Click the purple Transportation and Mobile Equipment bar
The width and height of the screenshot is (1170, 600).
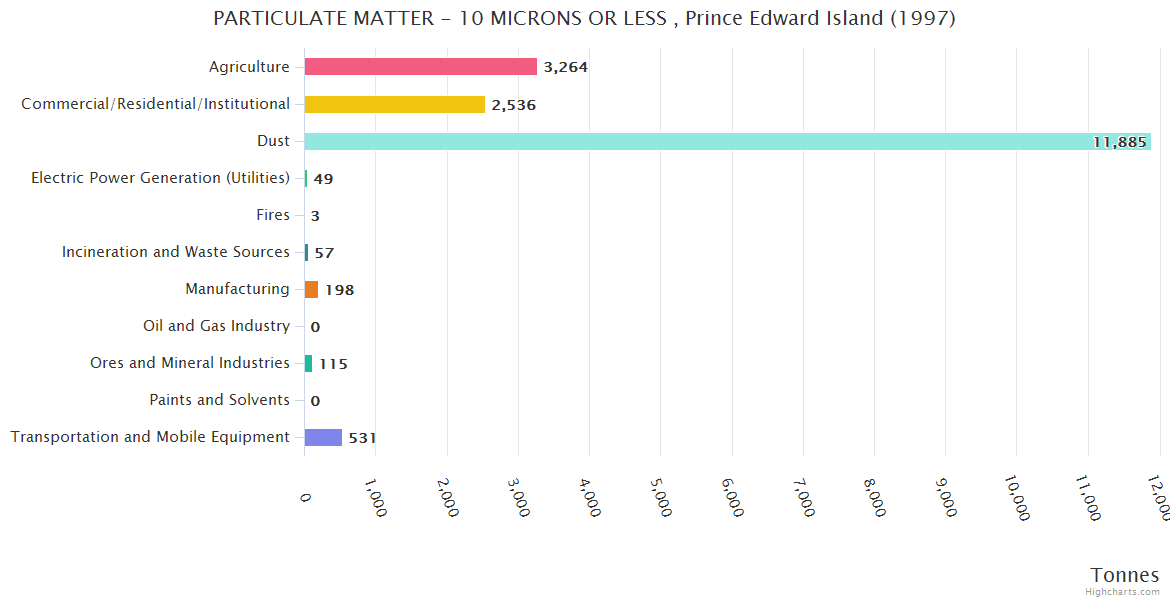[323, 437]
